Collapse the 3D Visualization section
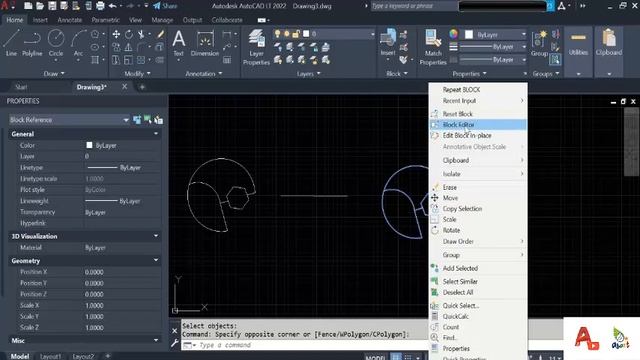640x360 pixels. 156,236
